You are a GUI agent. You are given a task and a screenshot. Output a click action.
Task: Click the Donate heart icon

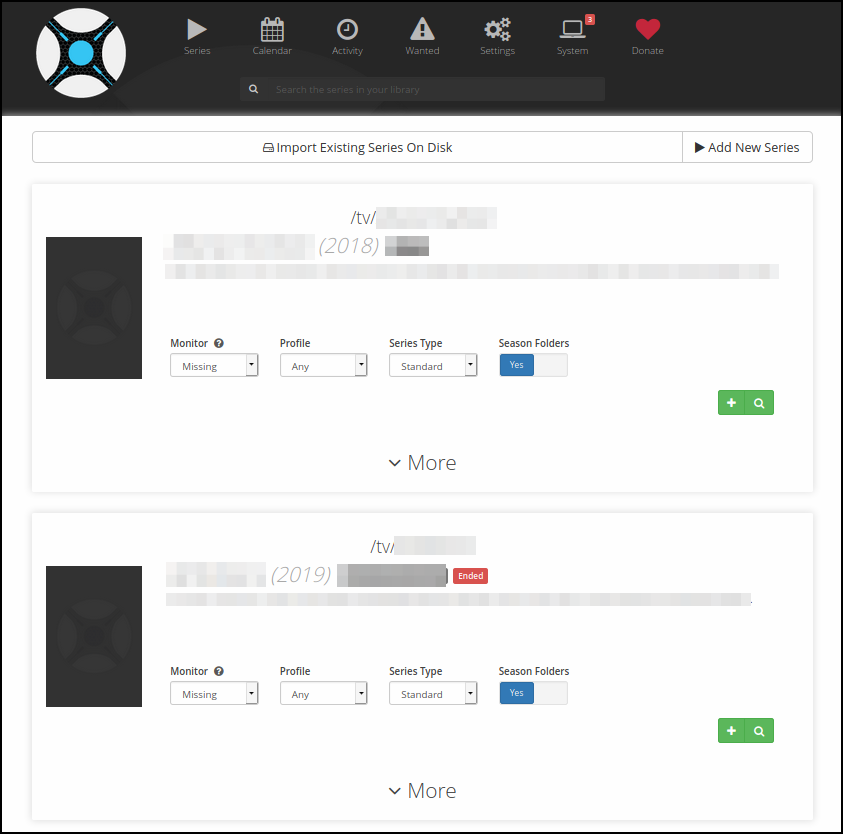(646, 29)
